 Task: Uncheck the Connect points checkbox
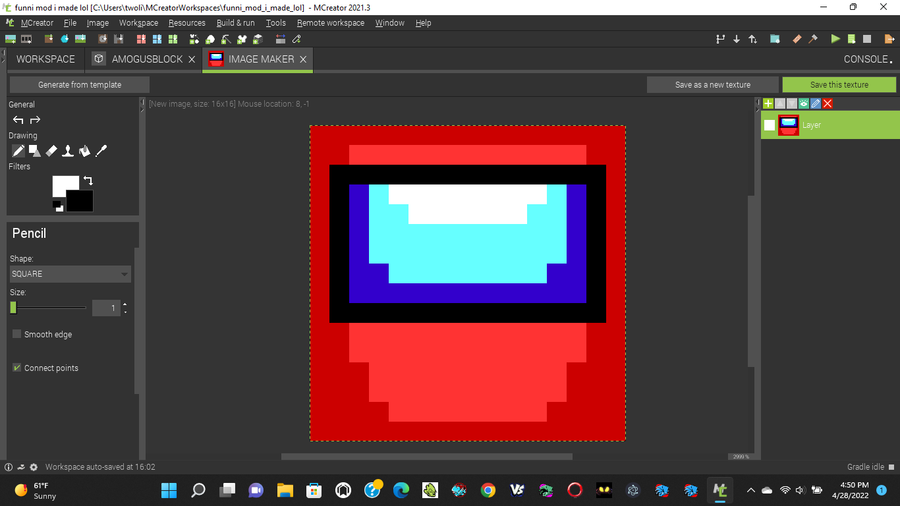17,368
